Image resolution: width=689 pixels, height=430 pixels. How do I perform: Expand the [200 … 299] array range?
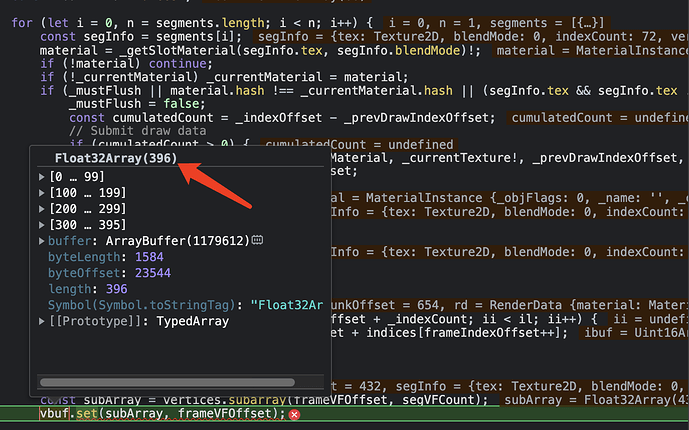(42, 209)
